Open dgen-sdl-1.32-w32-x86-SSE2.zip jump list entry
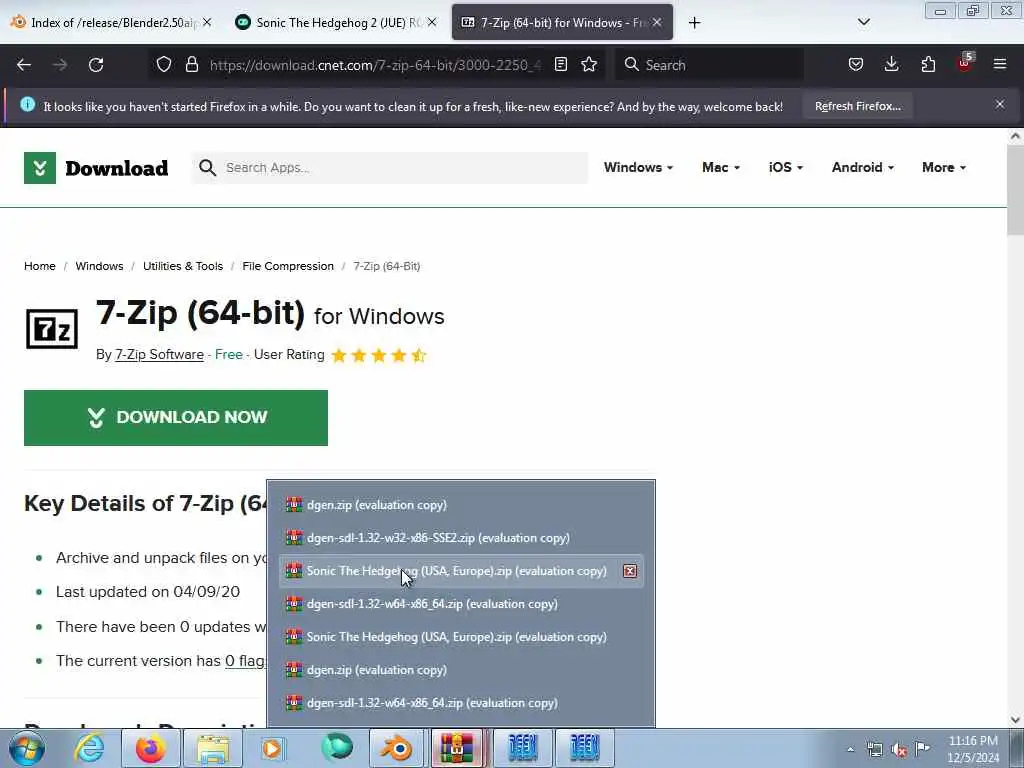Screen dimensions: 1024x768 461,537
